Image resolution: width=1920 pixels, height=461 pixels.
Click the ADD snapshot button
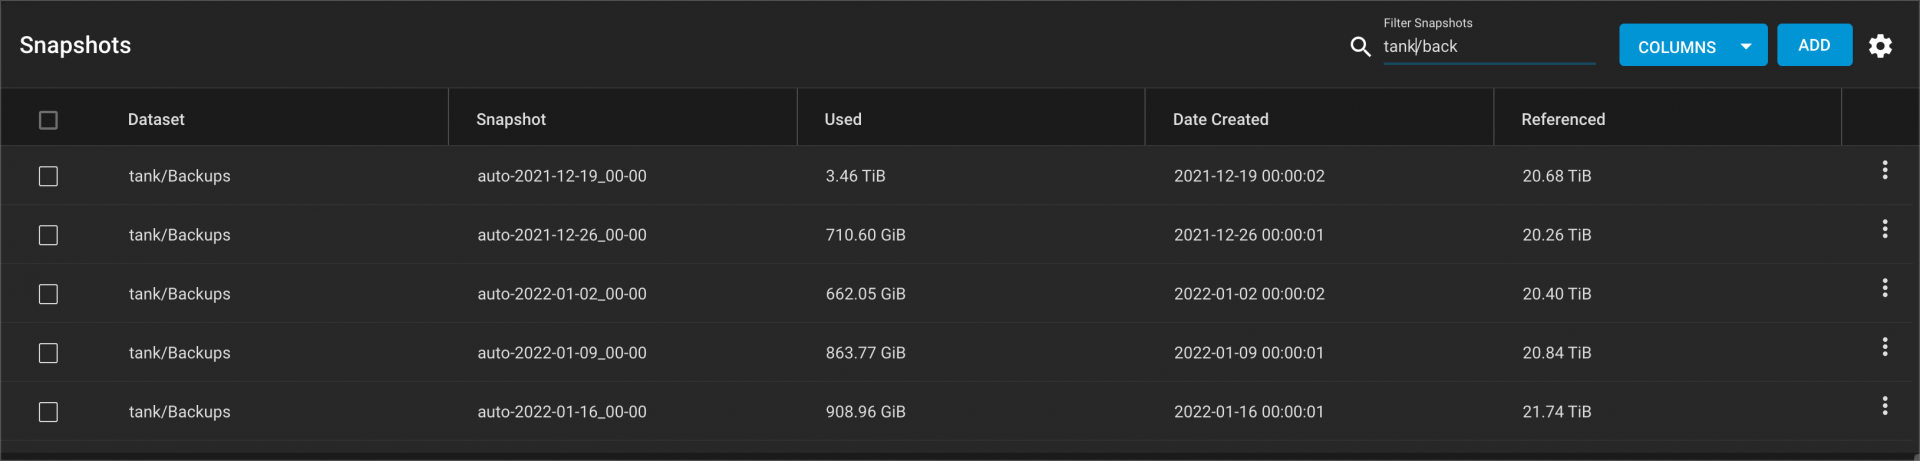tap(1814, 45)
